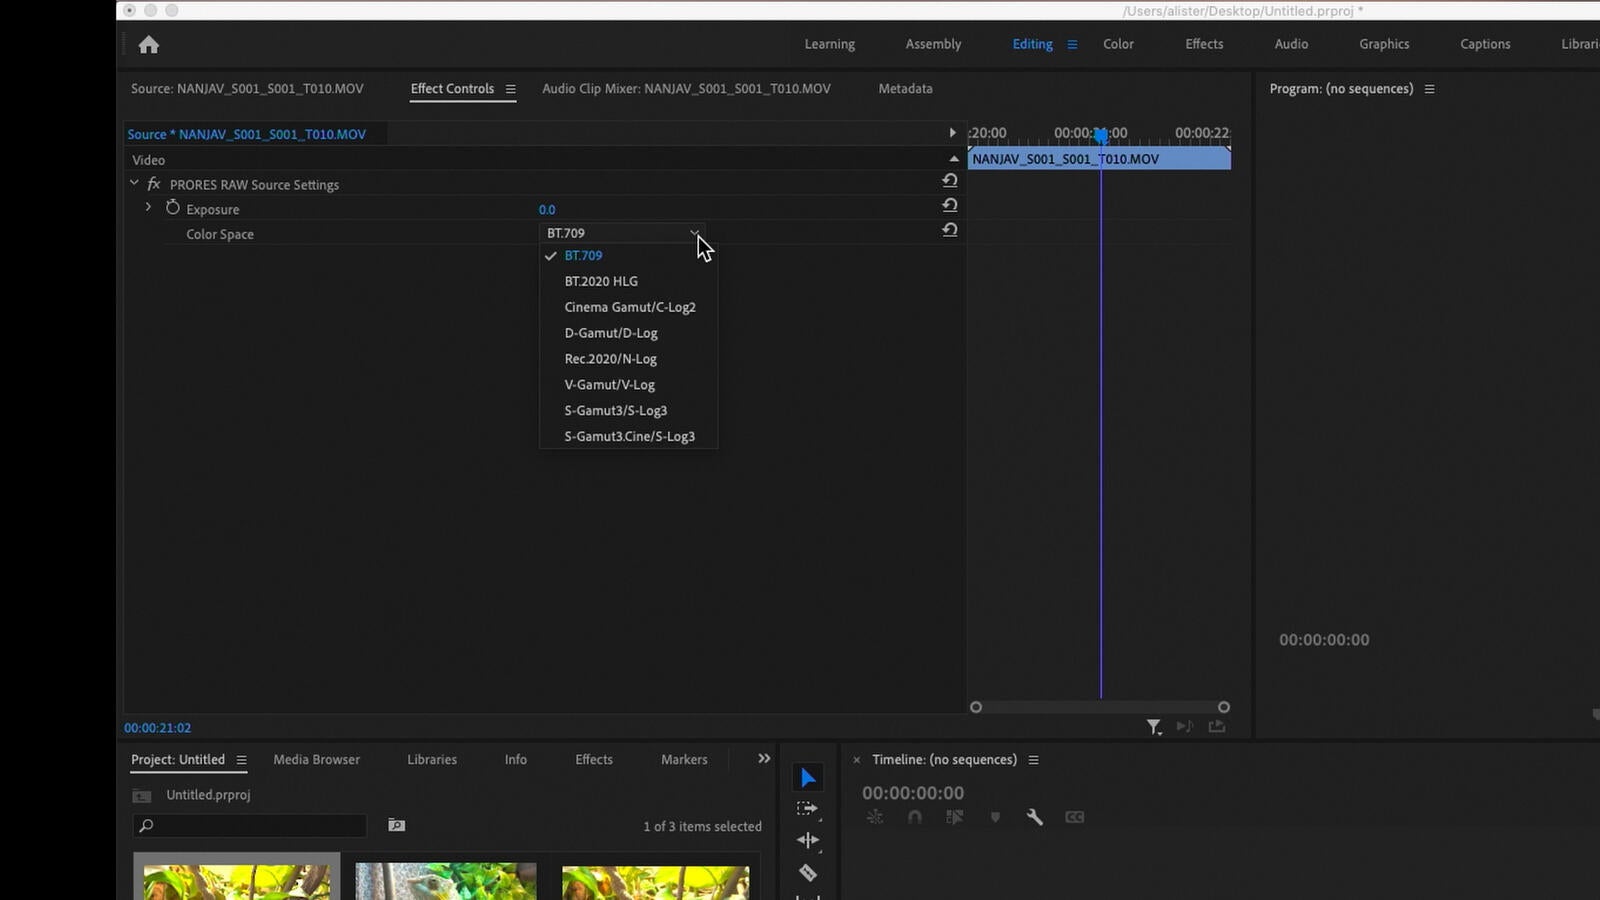Open the Info tab
The width and height of the screenshot is (1600, 900).
point(516,760)
